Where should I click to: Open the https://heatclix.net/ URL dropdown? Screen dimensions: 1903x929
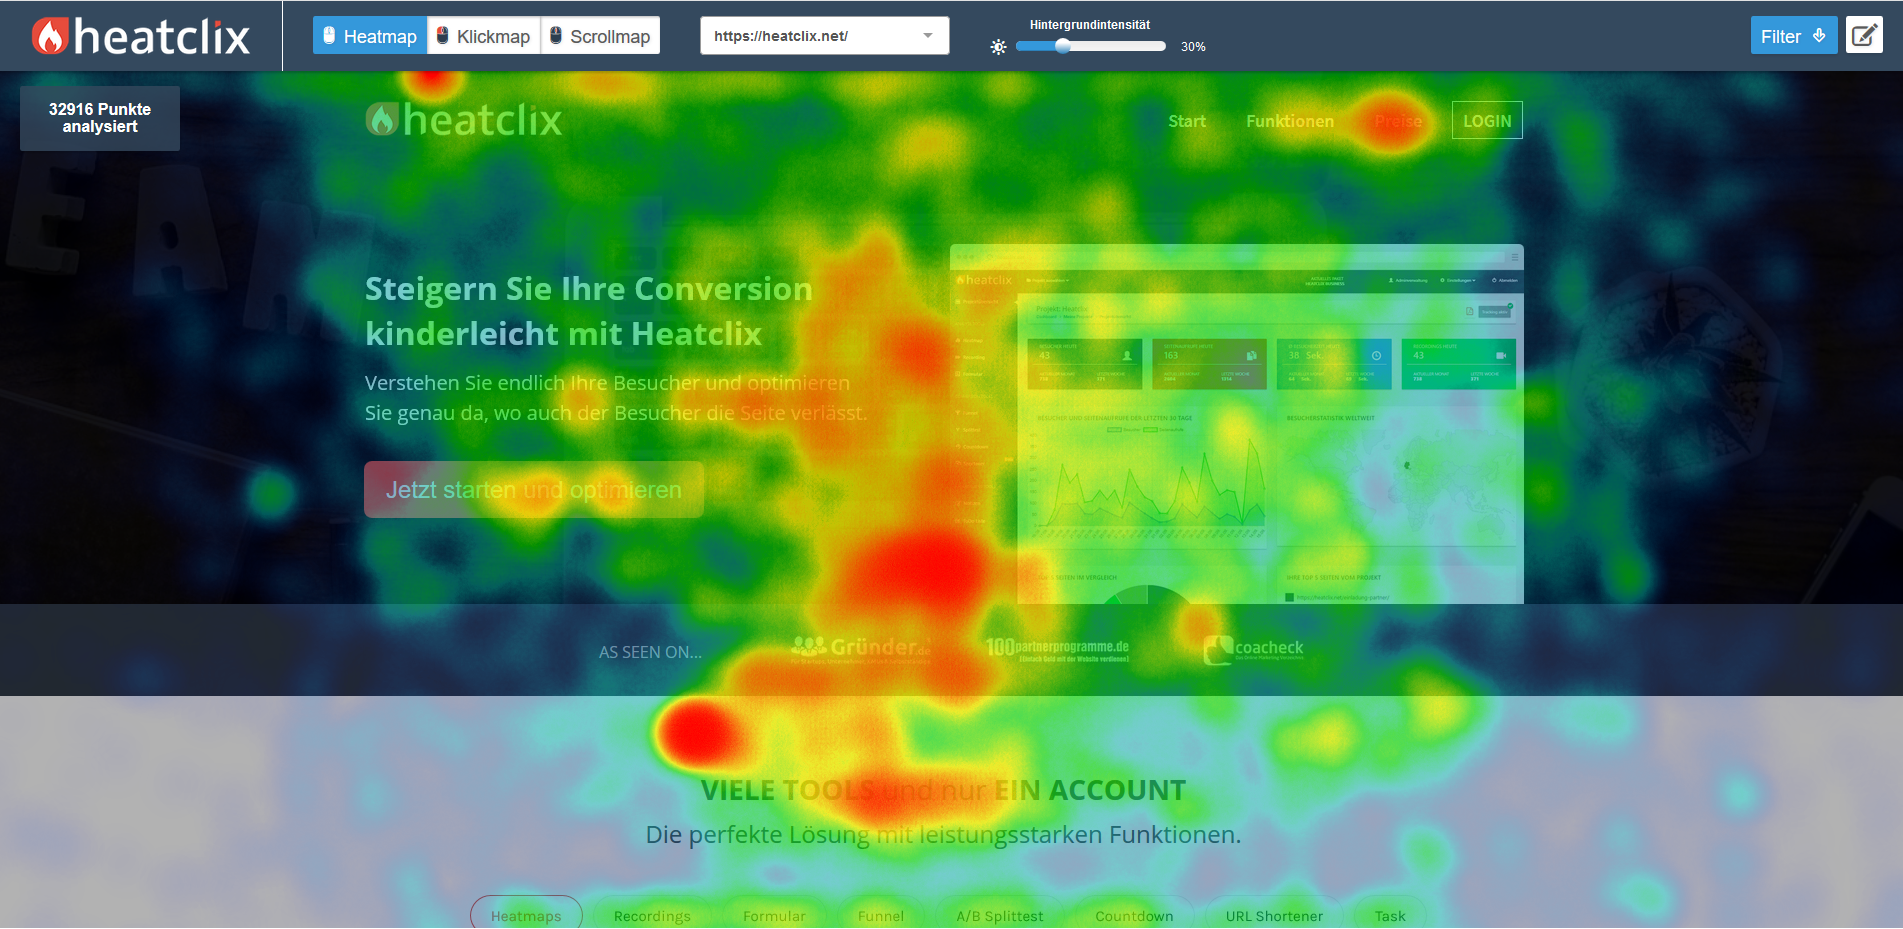coord(824,36)
